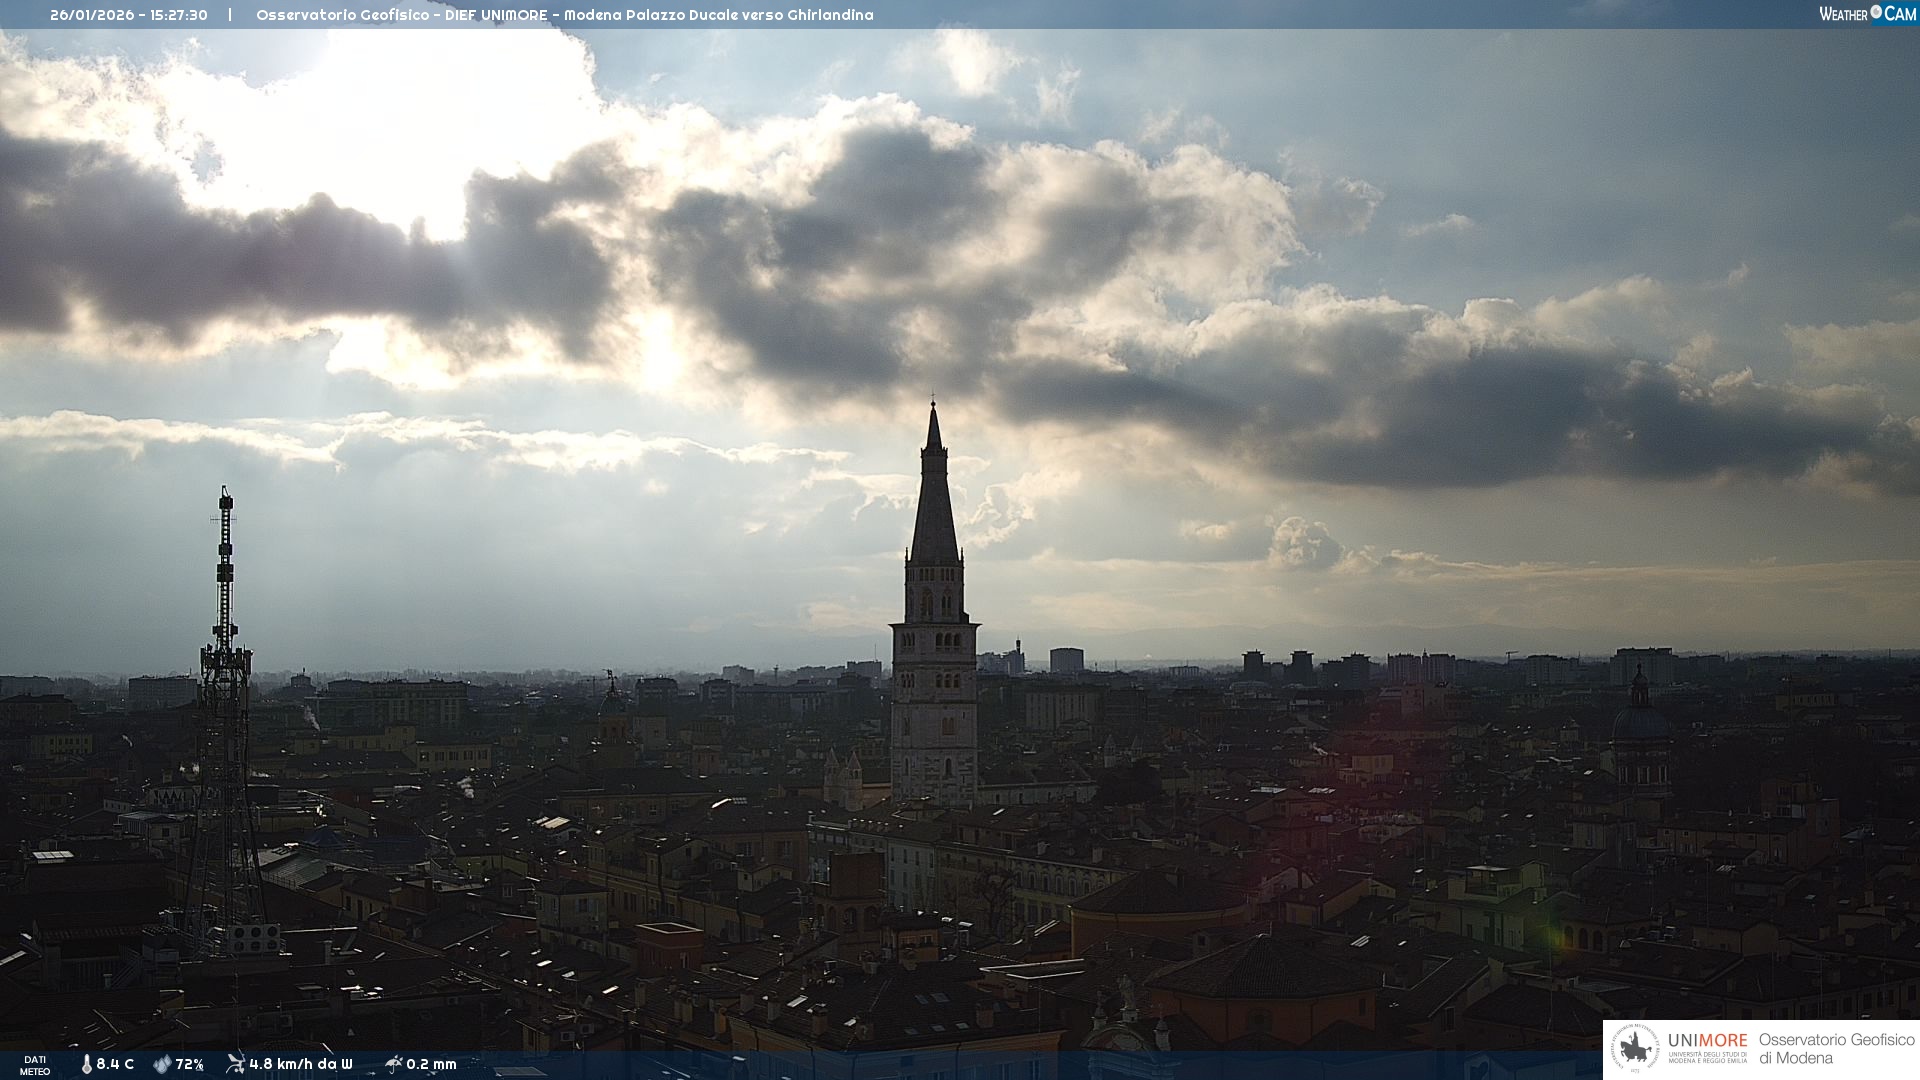Click the wind speed vane icon
Screen dimensions: 1920x1080
pos(235,1063)
